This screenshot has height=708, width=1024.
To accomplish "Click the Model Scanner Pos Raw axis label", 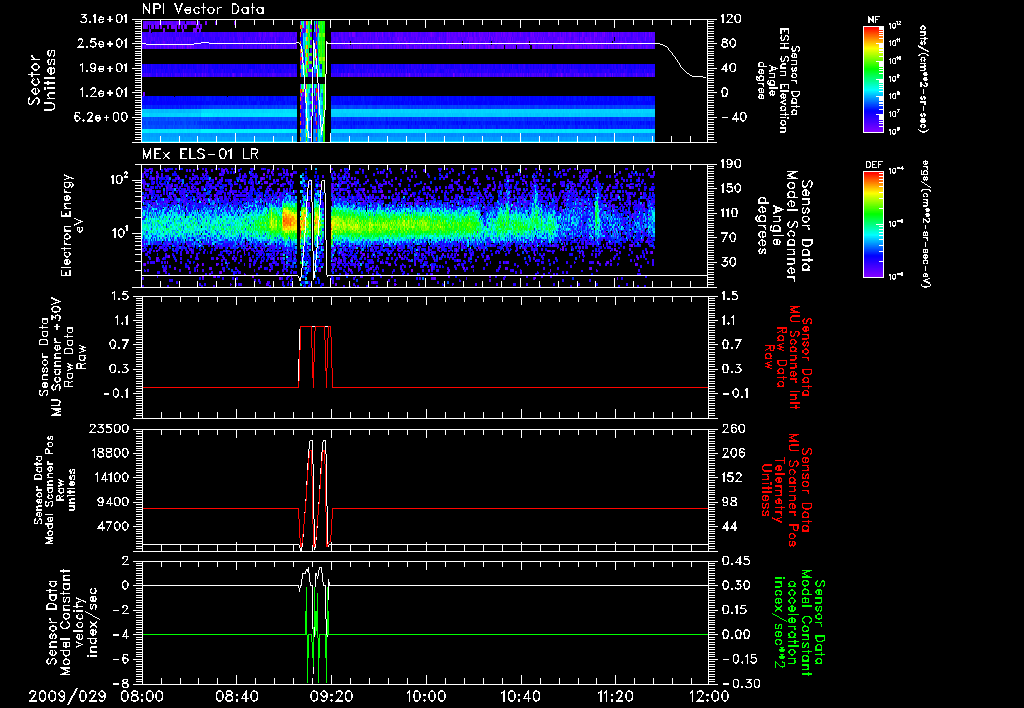I will coord(55,490).
